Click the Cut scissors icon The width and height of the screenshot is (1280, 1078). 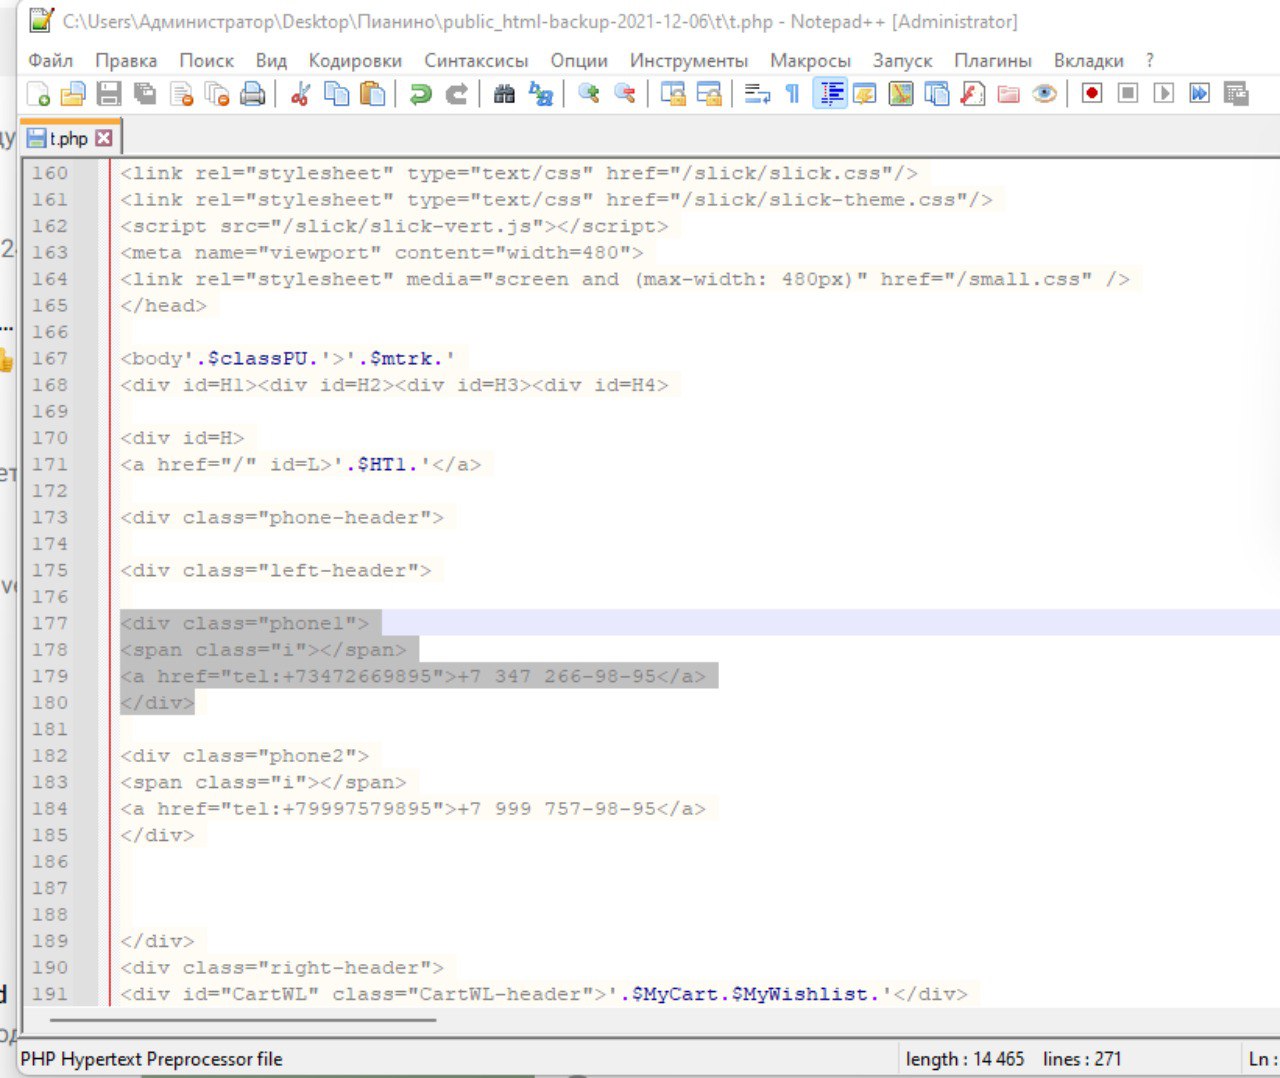(x=300, y=94)
